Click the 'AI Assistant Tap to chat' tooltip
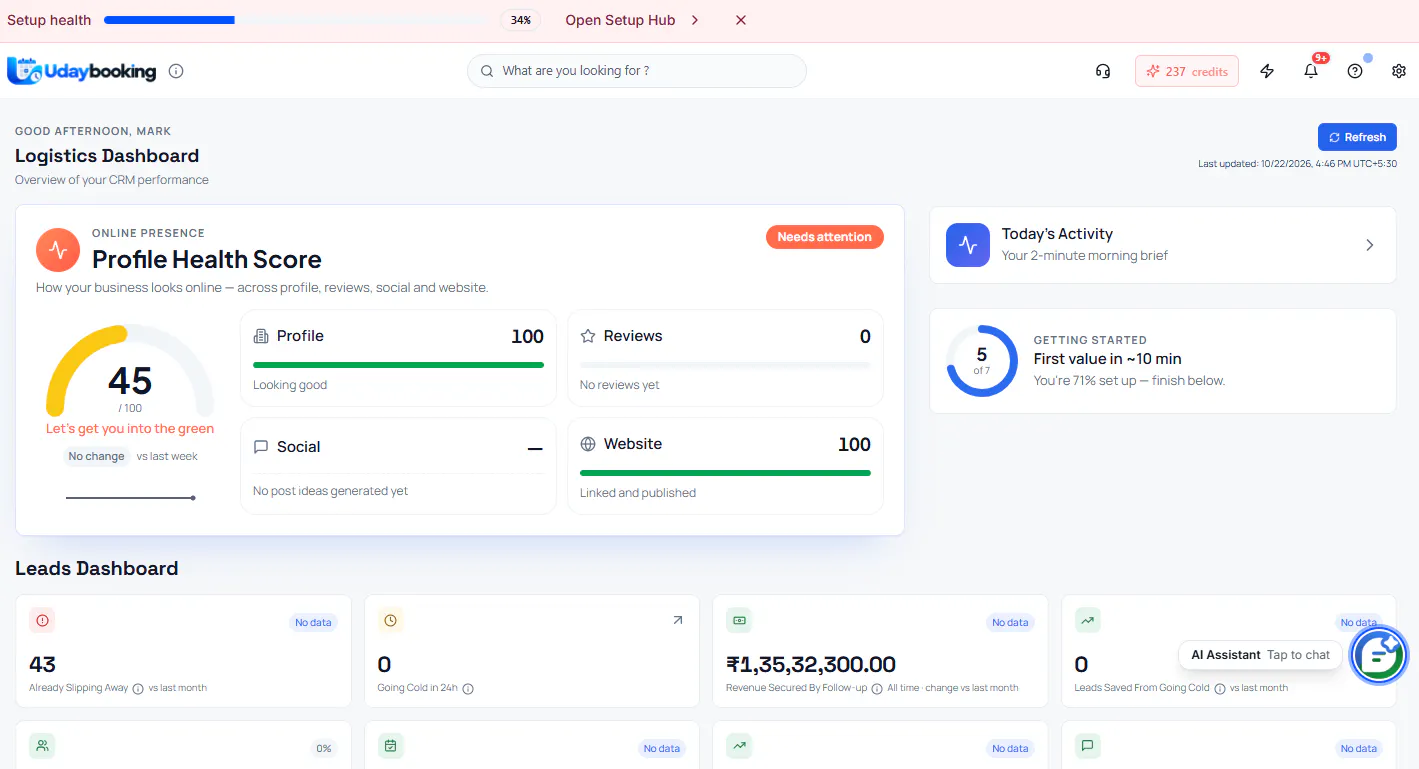1419x769 pixels. click(x=1260, y=655)
